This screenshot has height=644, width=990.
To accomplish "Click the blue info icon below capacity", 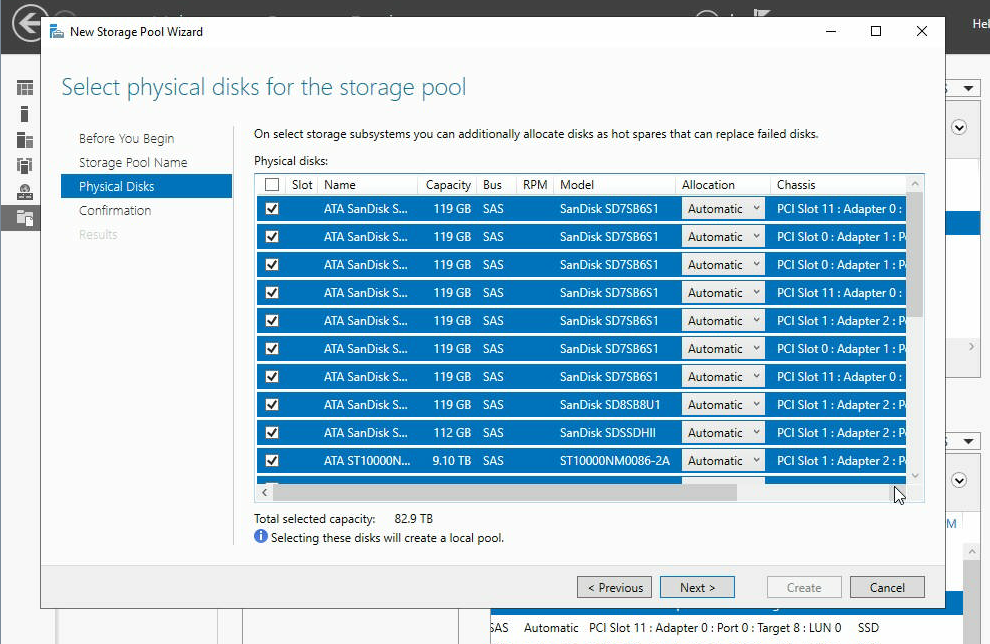I will coord(261,537).
